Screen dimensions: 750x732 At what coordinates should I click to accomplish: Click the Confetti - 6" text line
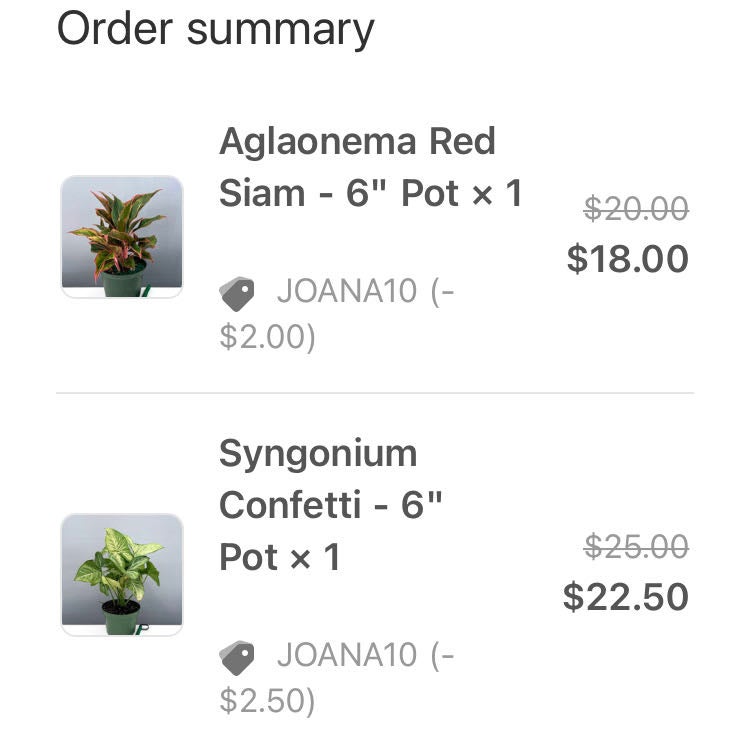pos(330,505)
